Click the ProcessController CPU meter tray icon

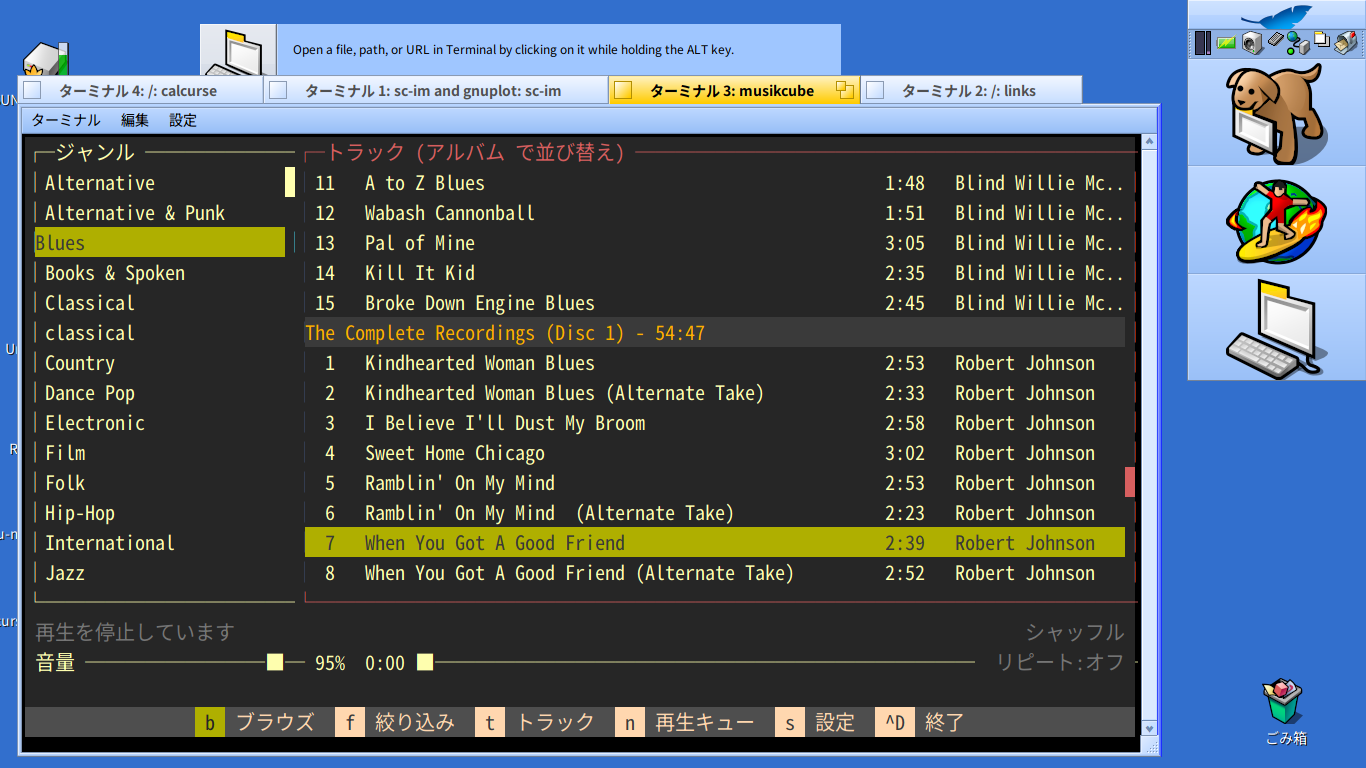click(1202, 42)
